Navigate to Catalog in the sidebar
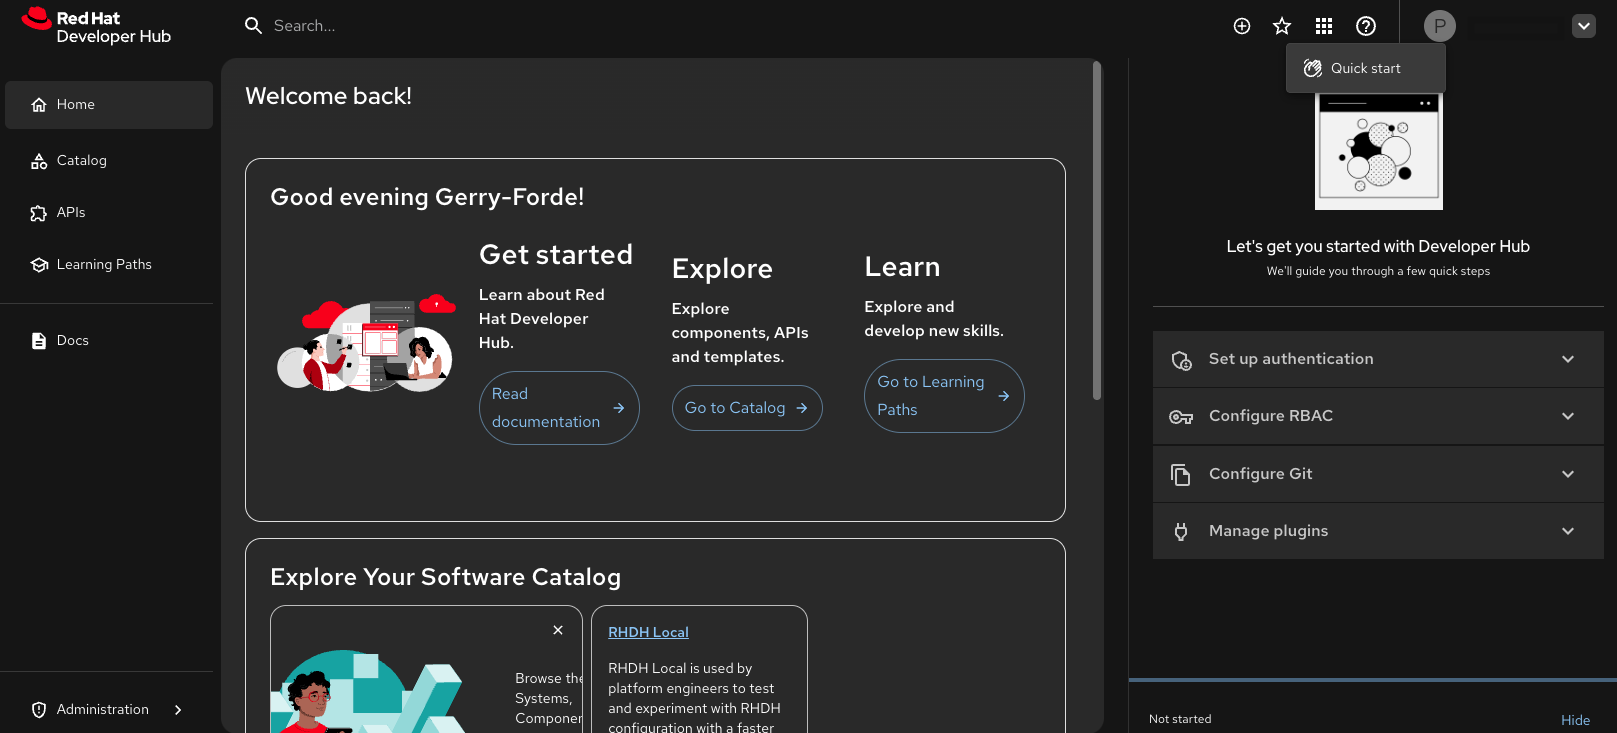Screen dimensions: 1617x733 tap(81, 161)
